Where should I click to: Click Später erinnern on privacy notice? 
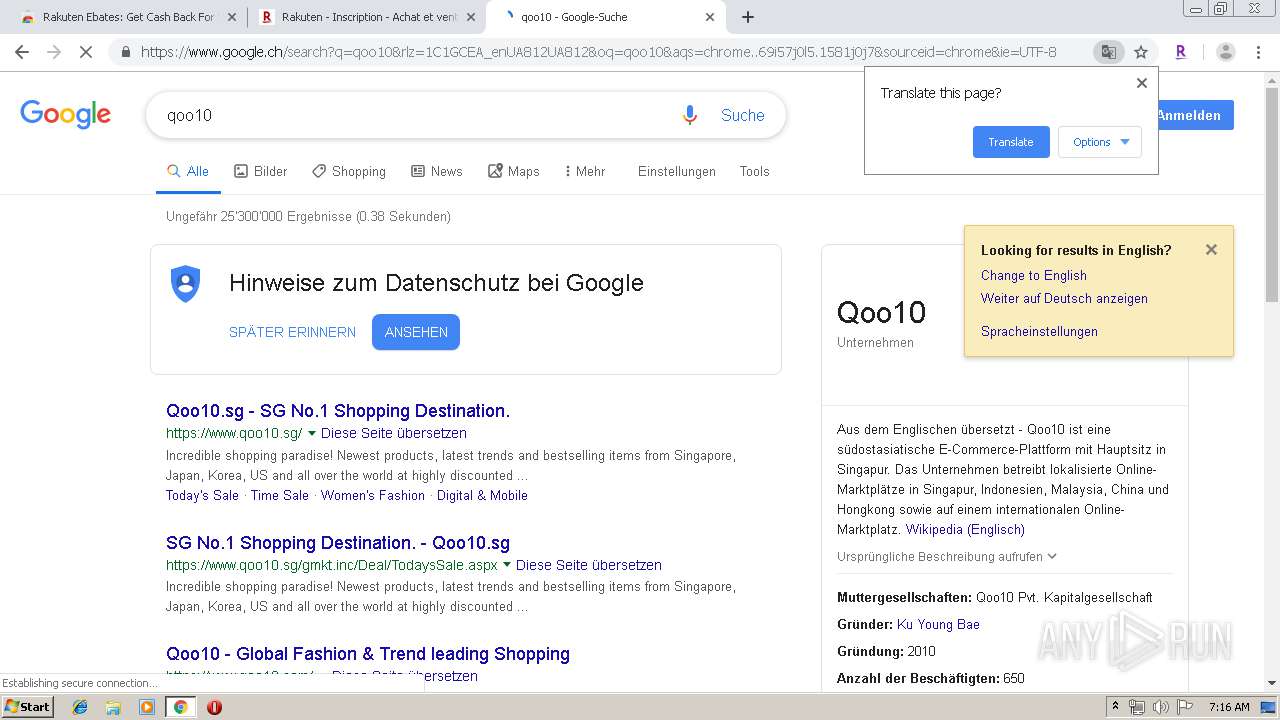click(292, 332)
